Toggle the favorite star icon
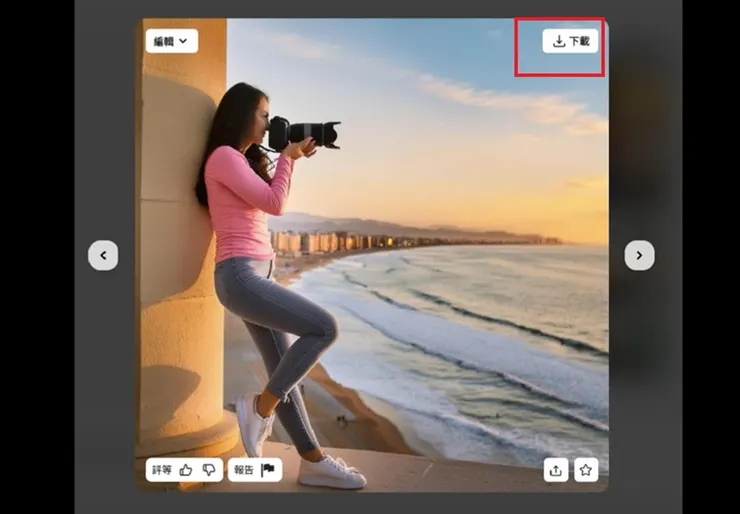The image size is (740, 514). pos(586,470)
